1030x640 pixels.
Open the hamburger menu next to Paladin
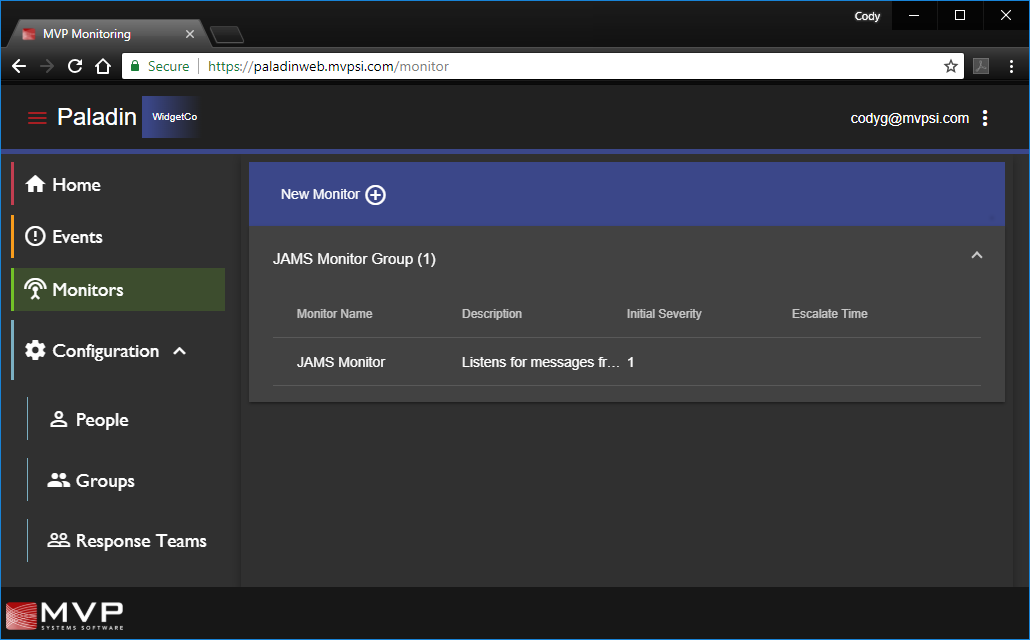(x=37, y=118)
